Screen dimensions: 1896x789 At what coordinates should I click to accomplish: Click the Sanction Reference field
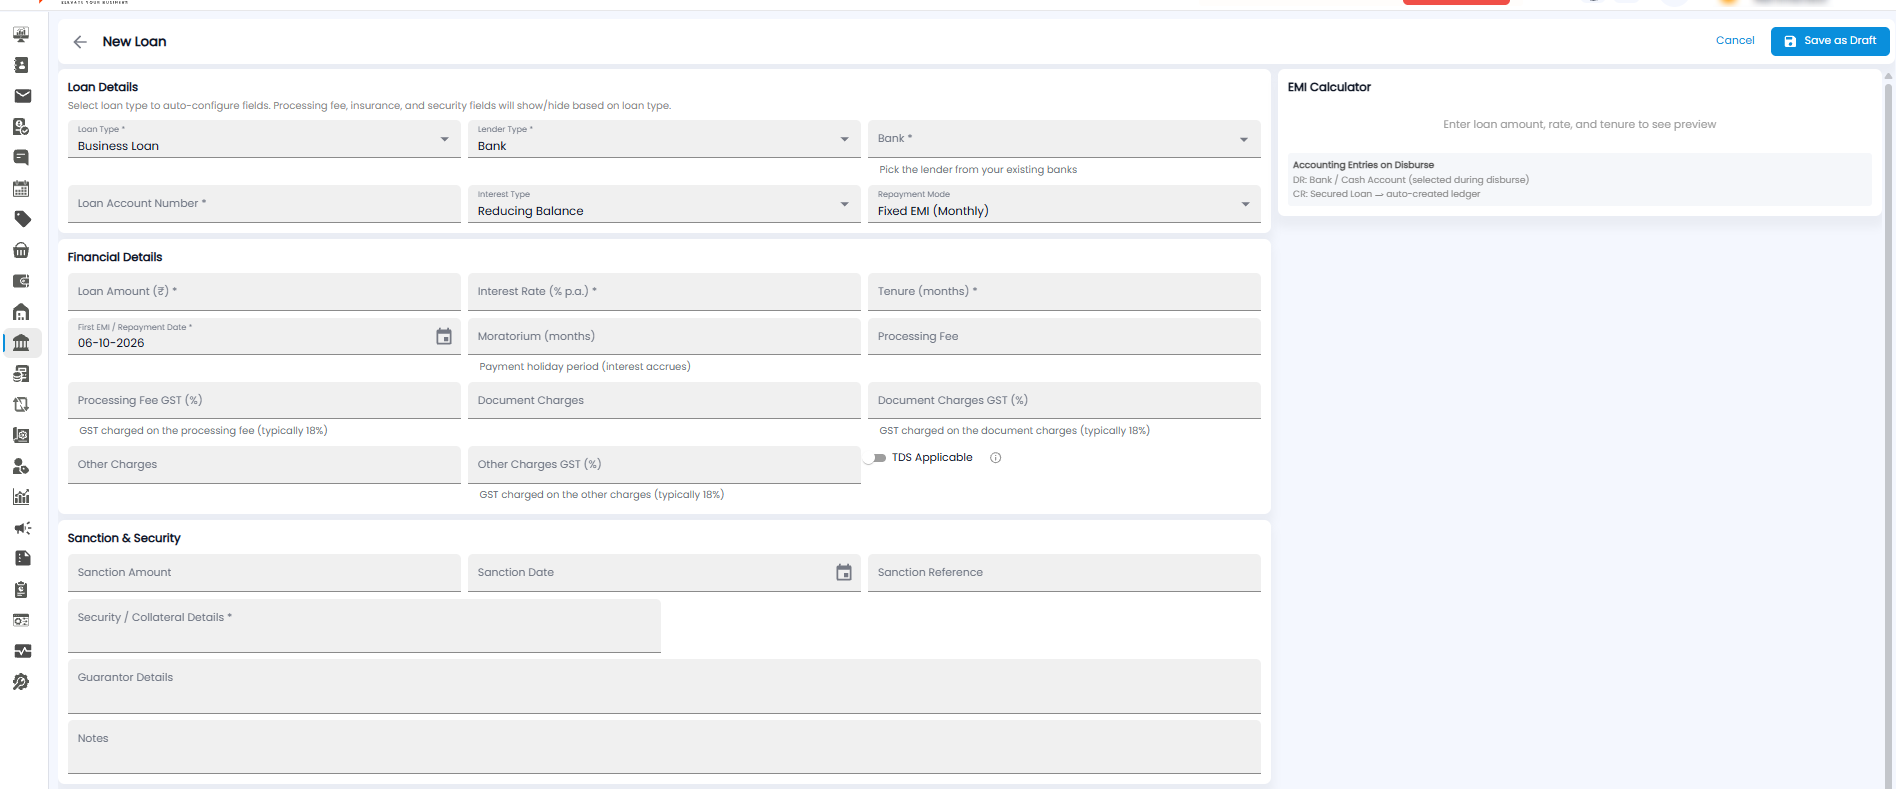1064,573
